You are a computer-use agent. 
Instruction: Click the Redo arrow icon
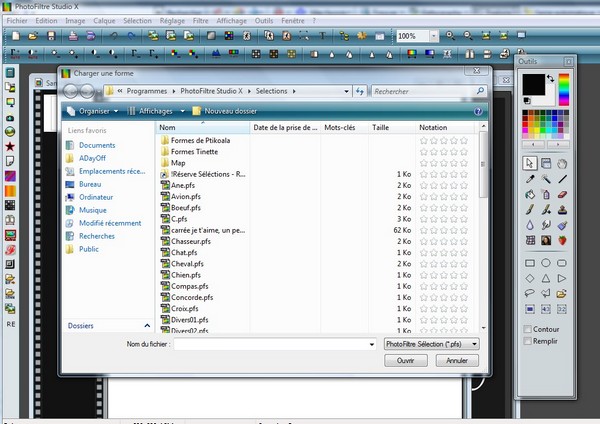(131, 36)
